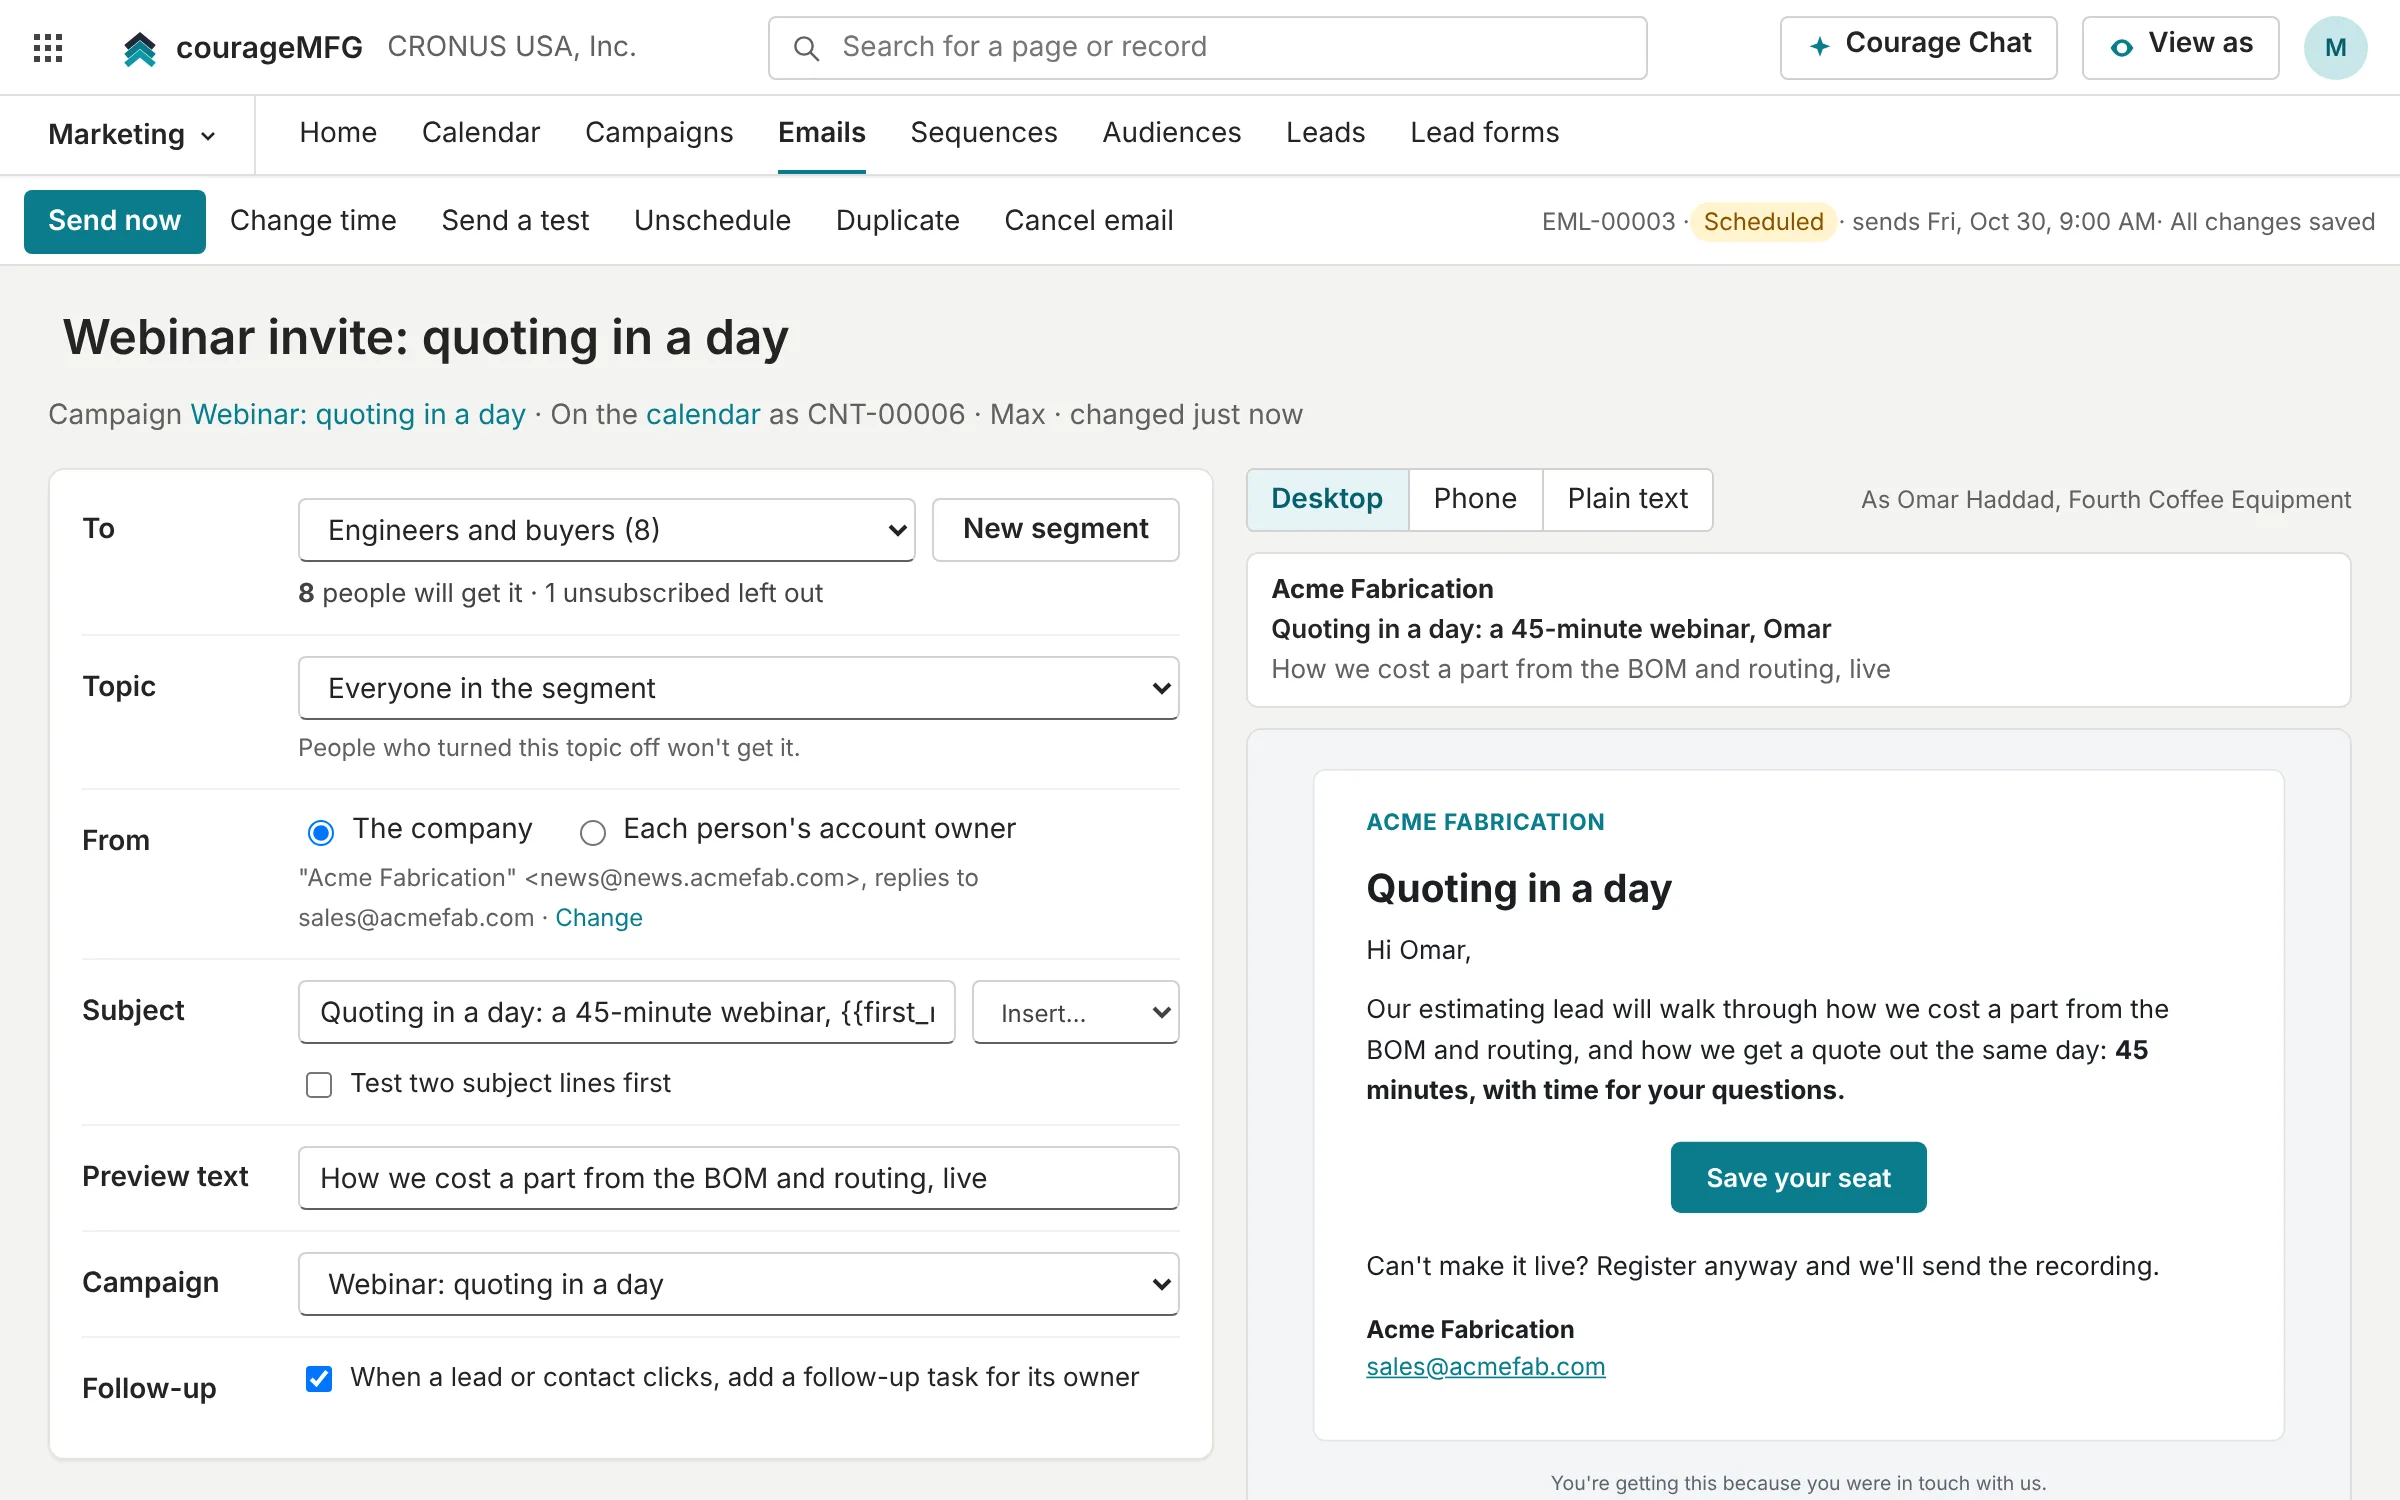Click the Change sender link
2400x1500 pixels.
pyautogui.click(x=599, y=917)
